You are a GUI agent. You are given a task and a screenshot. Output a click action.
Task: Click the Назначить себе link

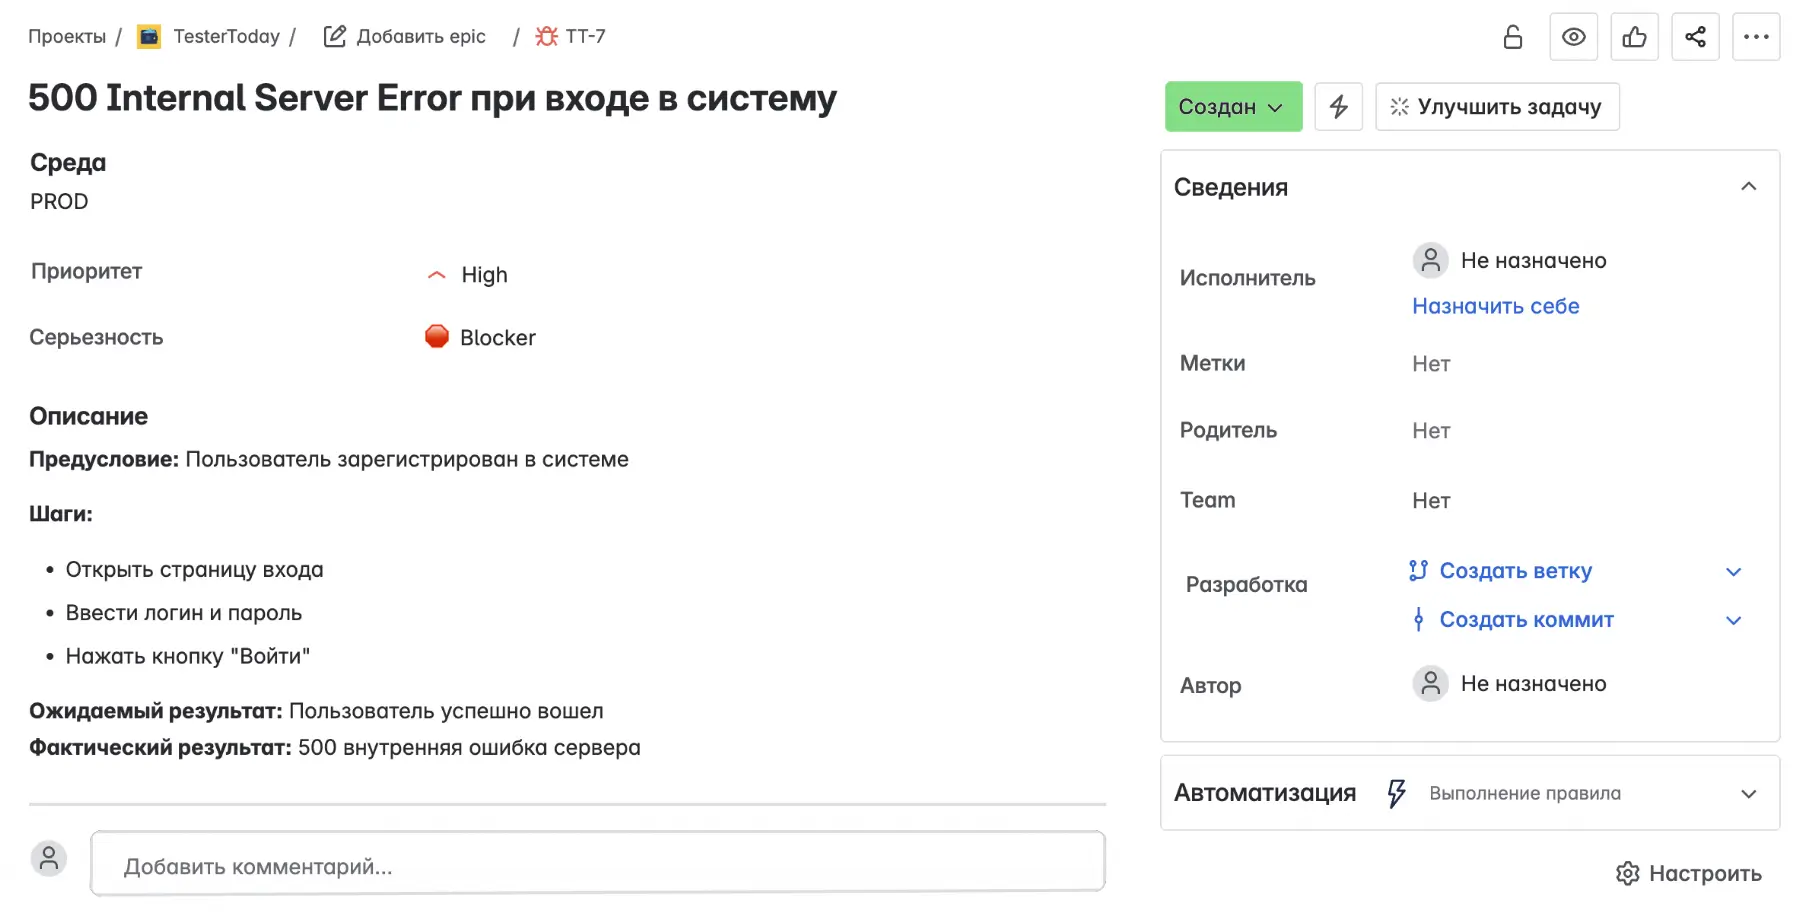1495,306
